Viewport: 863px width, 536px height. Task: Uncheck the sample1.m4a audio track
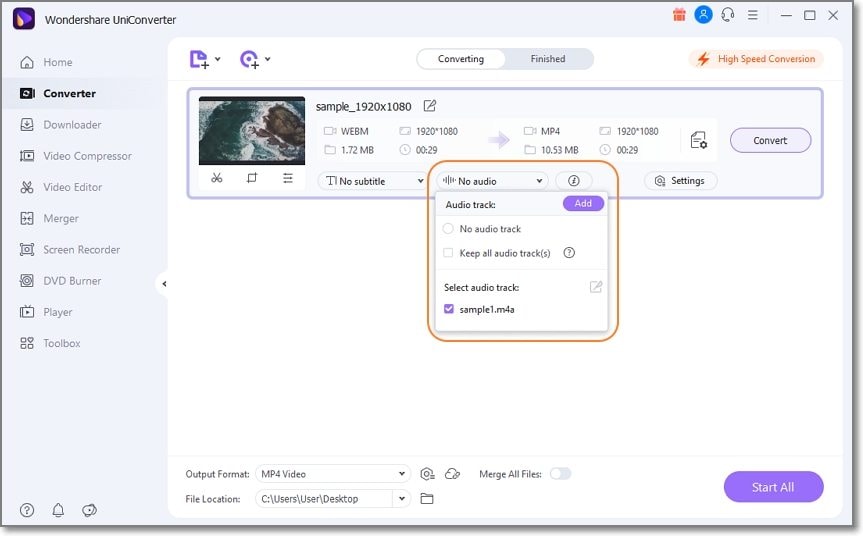(x=449, y=309)
